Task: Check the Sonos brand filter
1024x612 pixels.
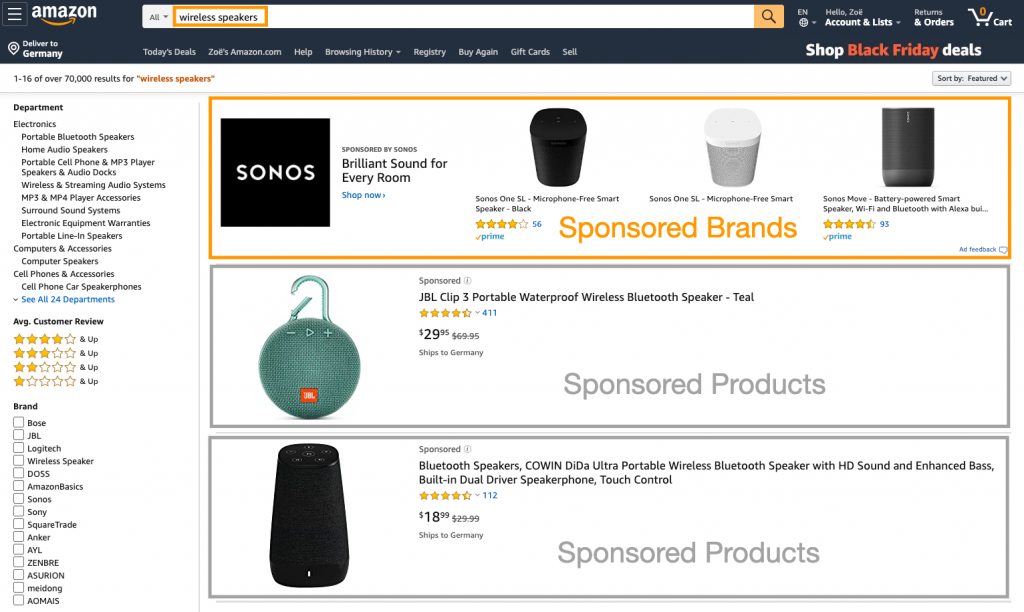Action: (x=16, y=499)
